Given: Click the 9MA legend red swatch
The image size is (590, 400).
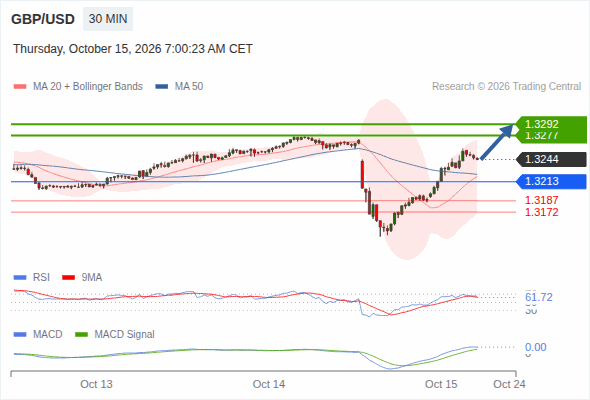Looking at the screenshot, I should tap(68, 278).
